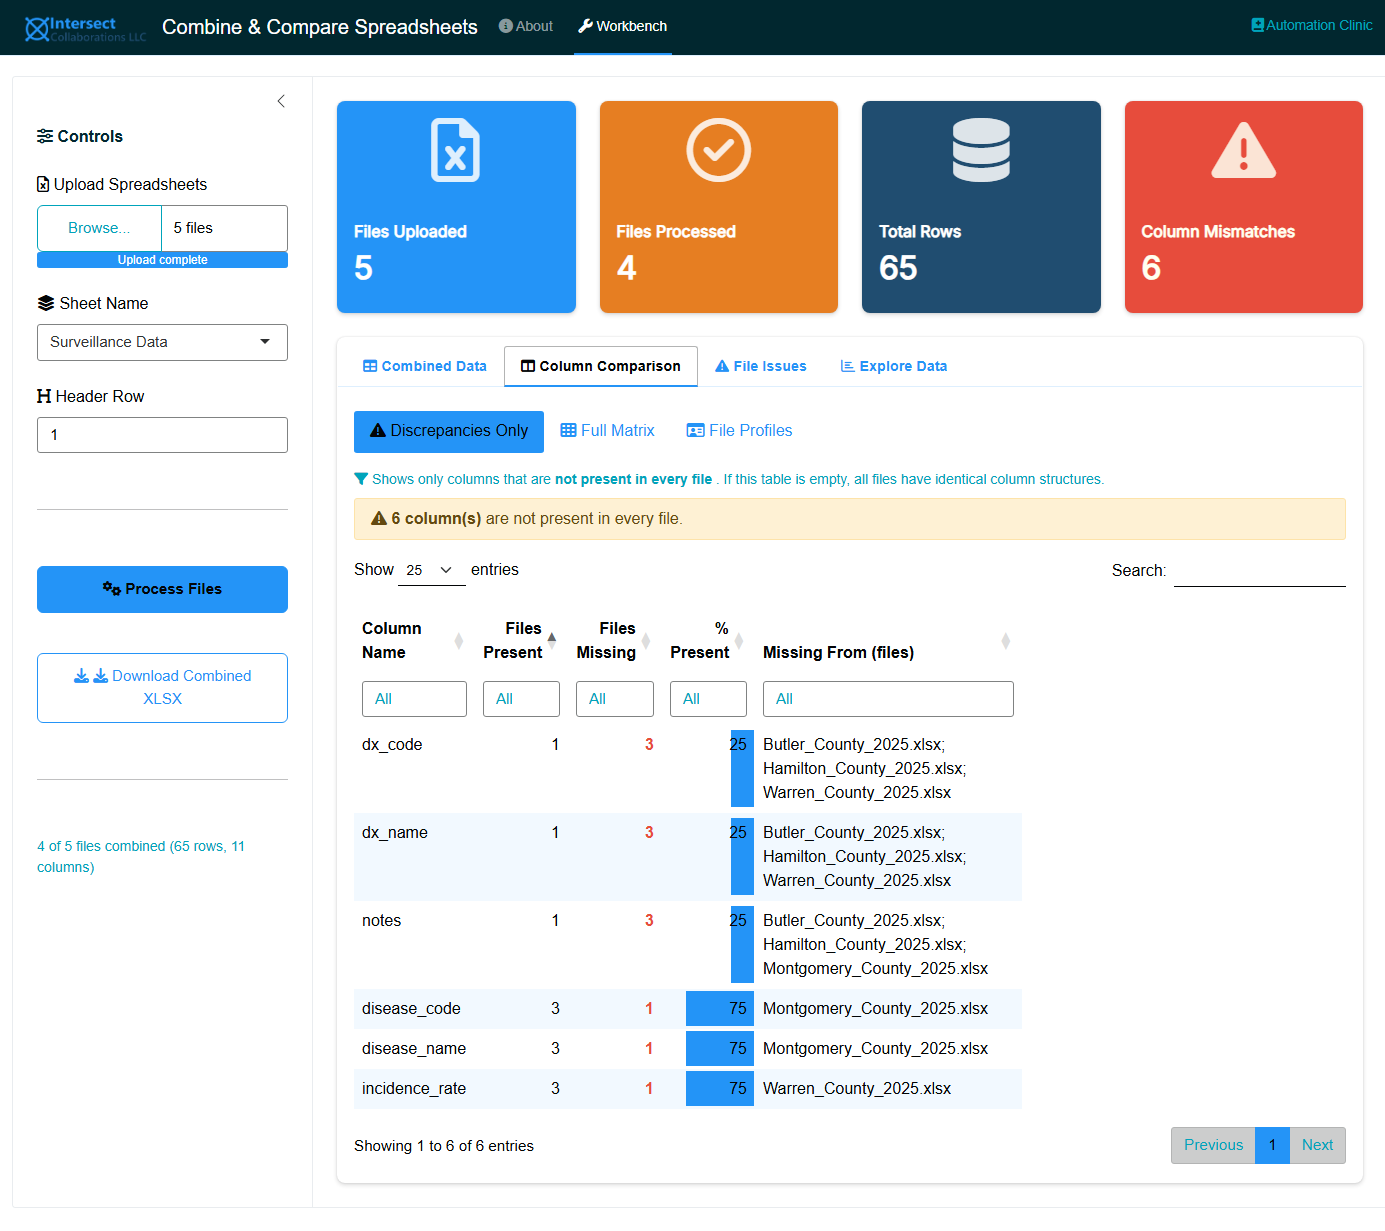
Task: Open the Sheet Name dropdown
Action: [x=162, y=342]
